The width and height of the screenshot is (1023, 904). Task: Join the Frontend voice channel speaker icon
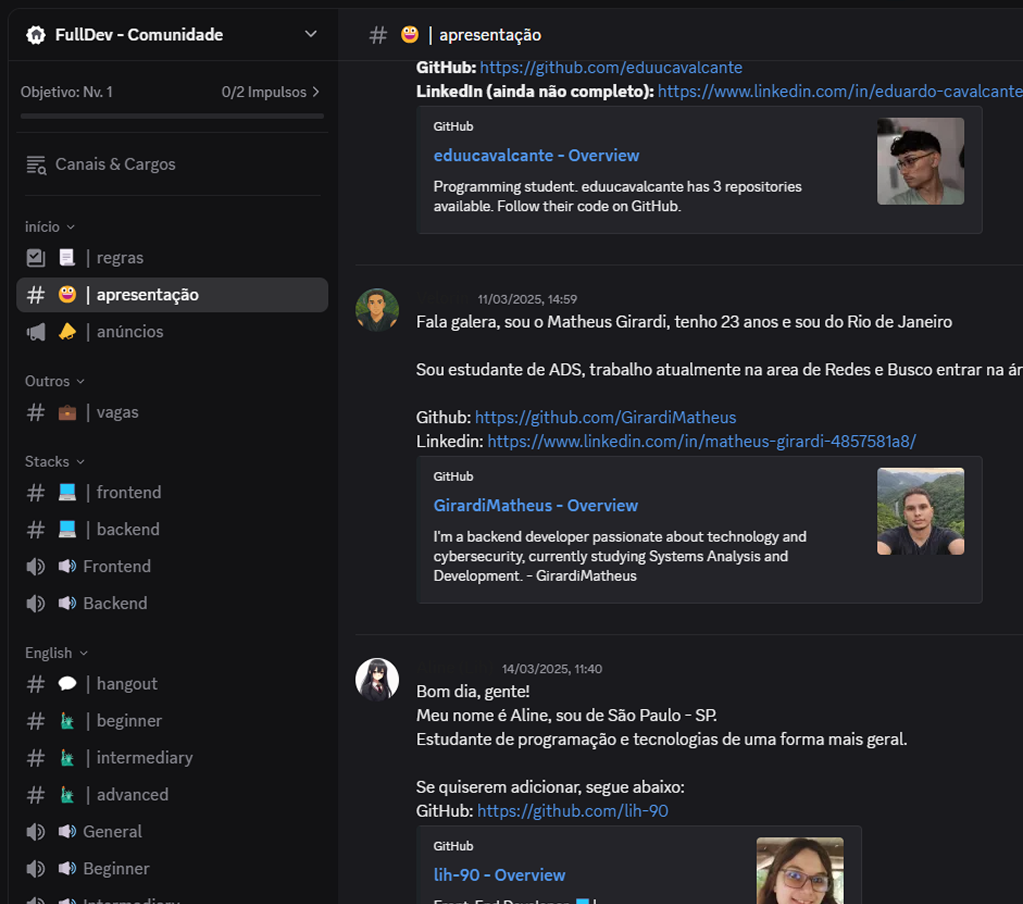[x=36, y=567]
